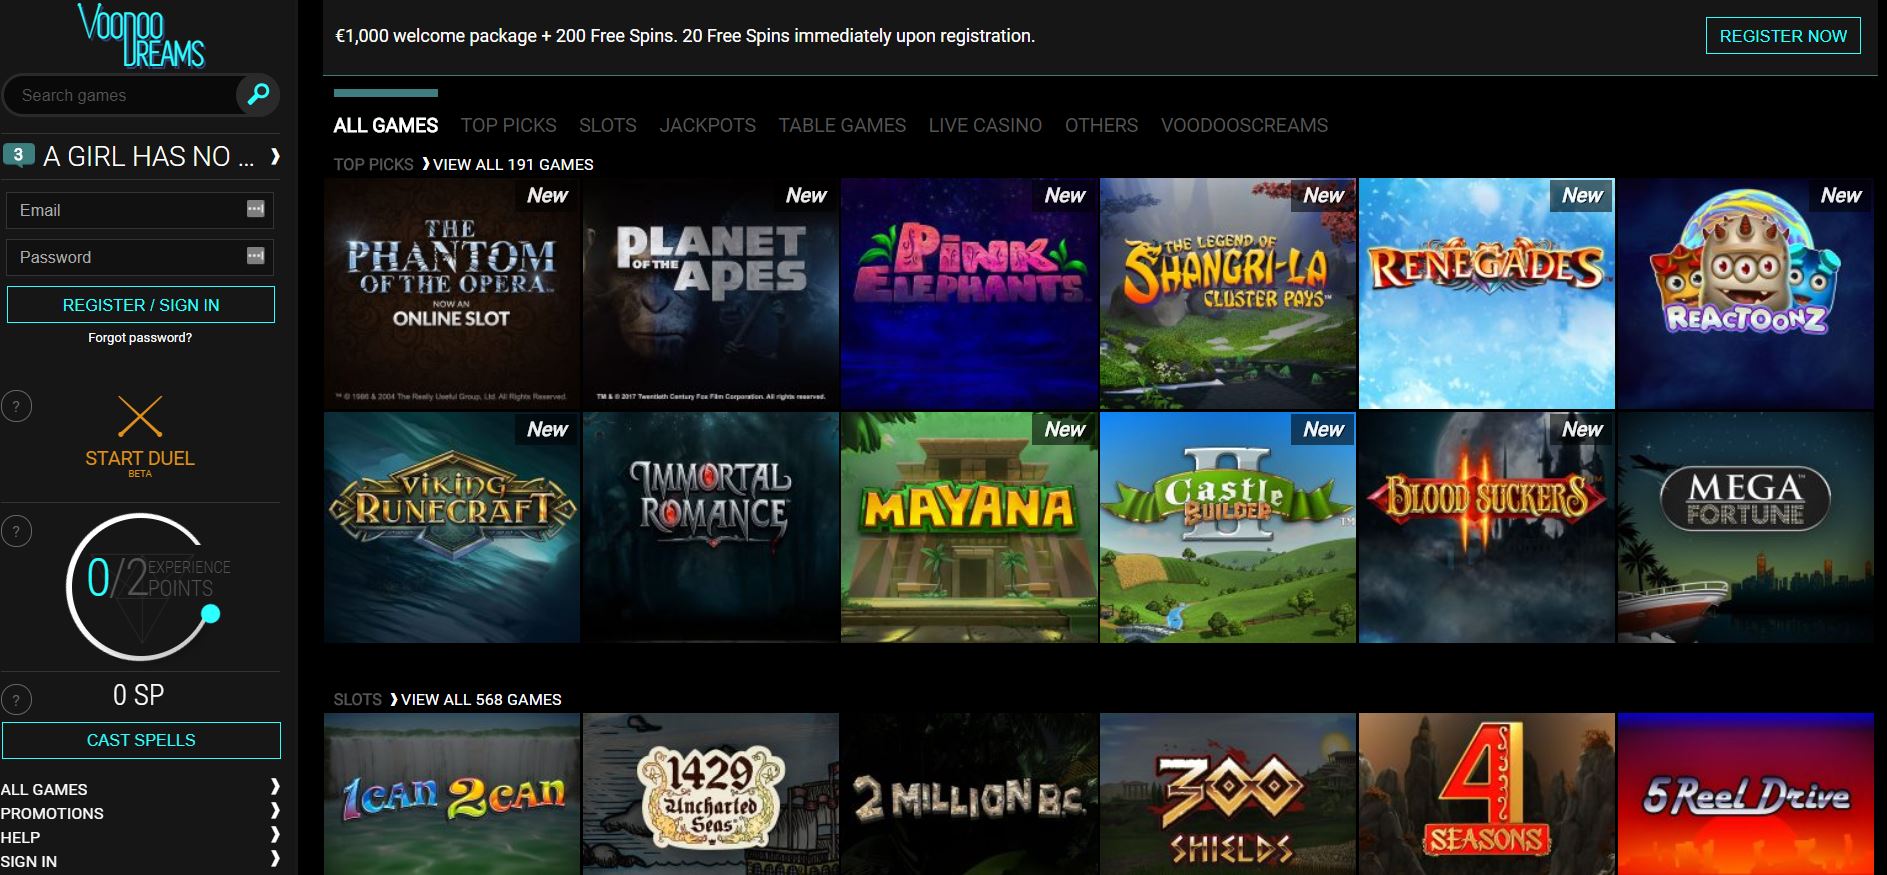Open the Jackpots tab
The height and width of the screenshot is (875, 1887).
point(708,125)
